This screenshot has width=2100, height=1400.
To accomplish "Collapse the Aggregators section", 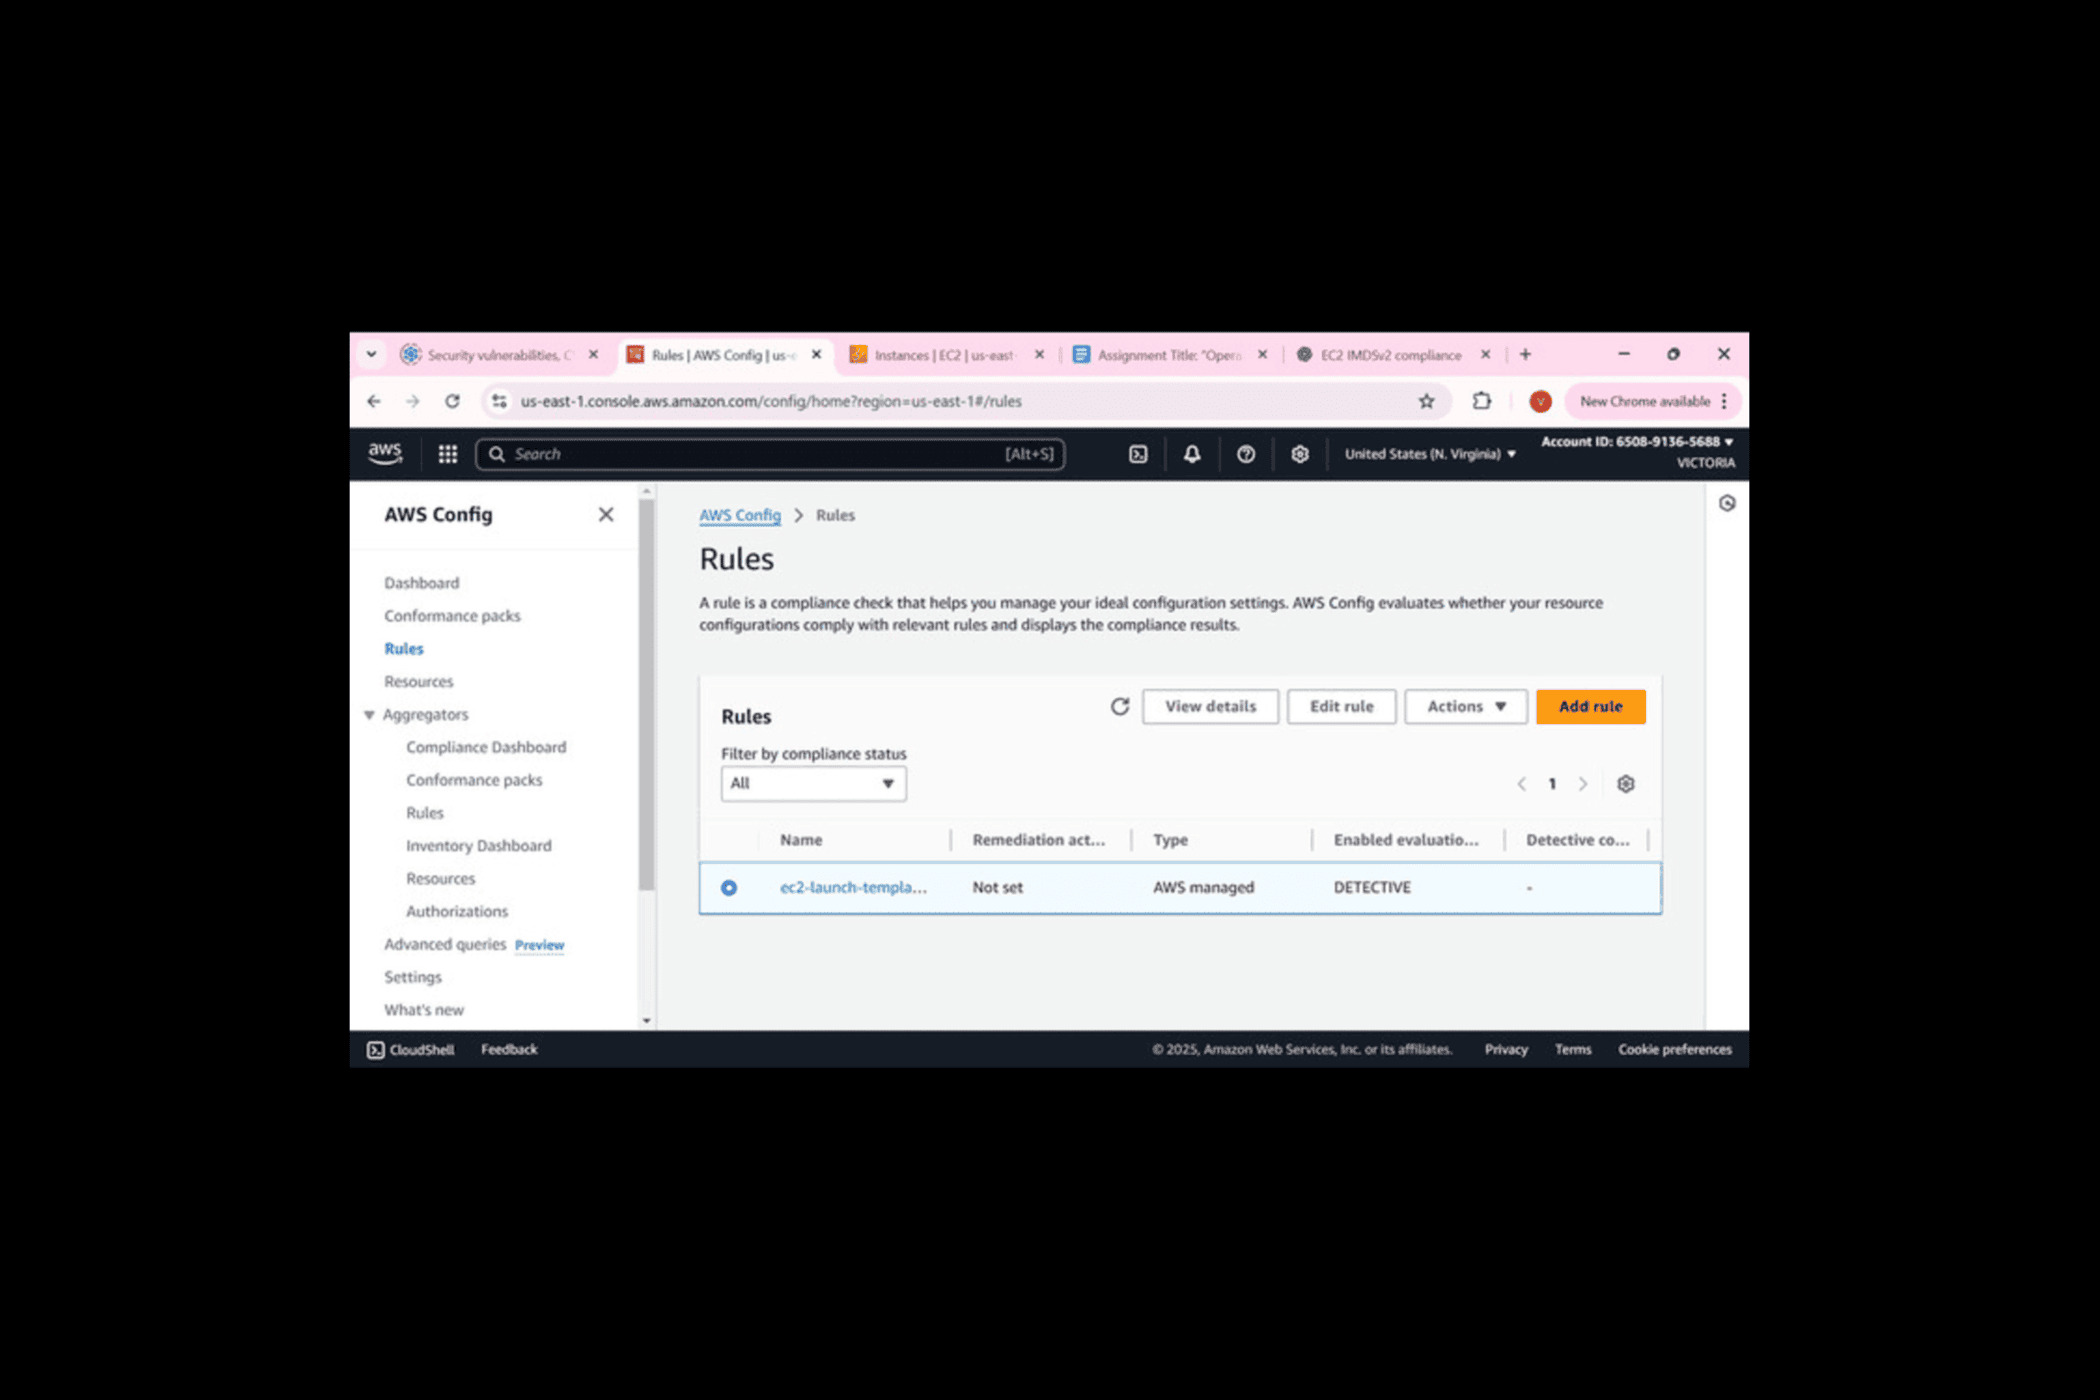I will [x=369, y=714].
